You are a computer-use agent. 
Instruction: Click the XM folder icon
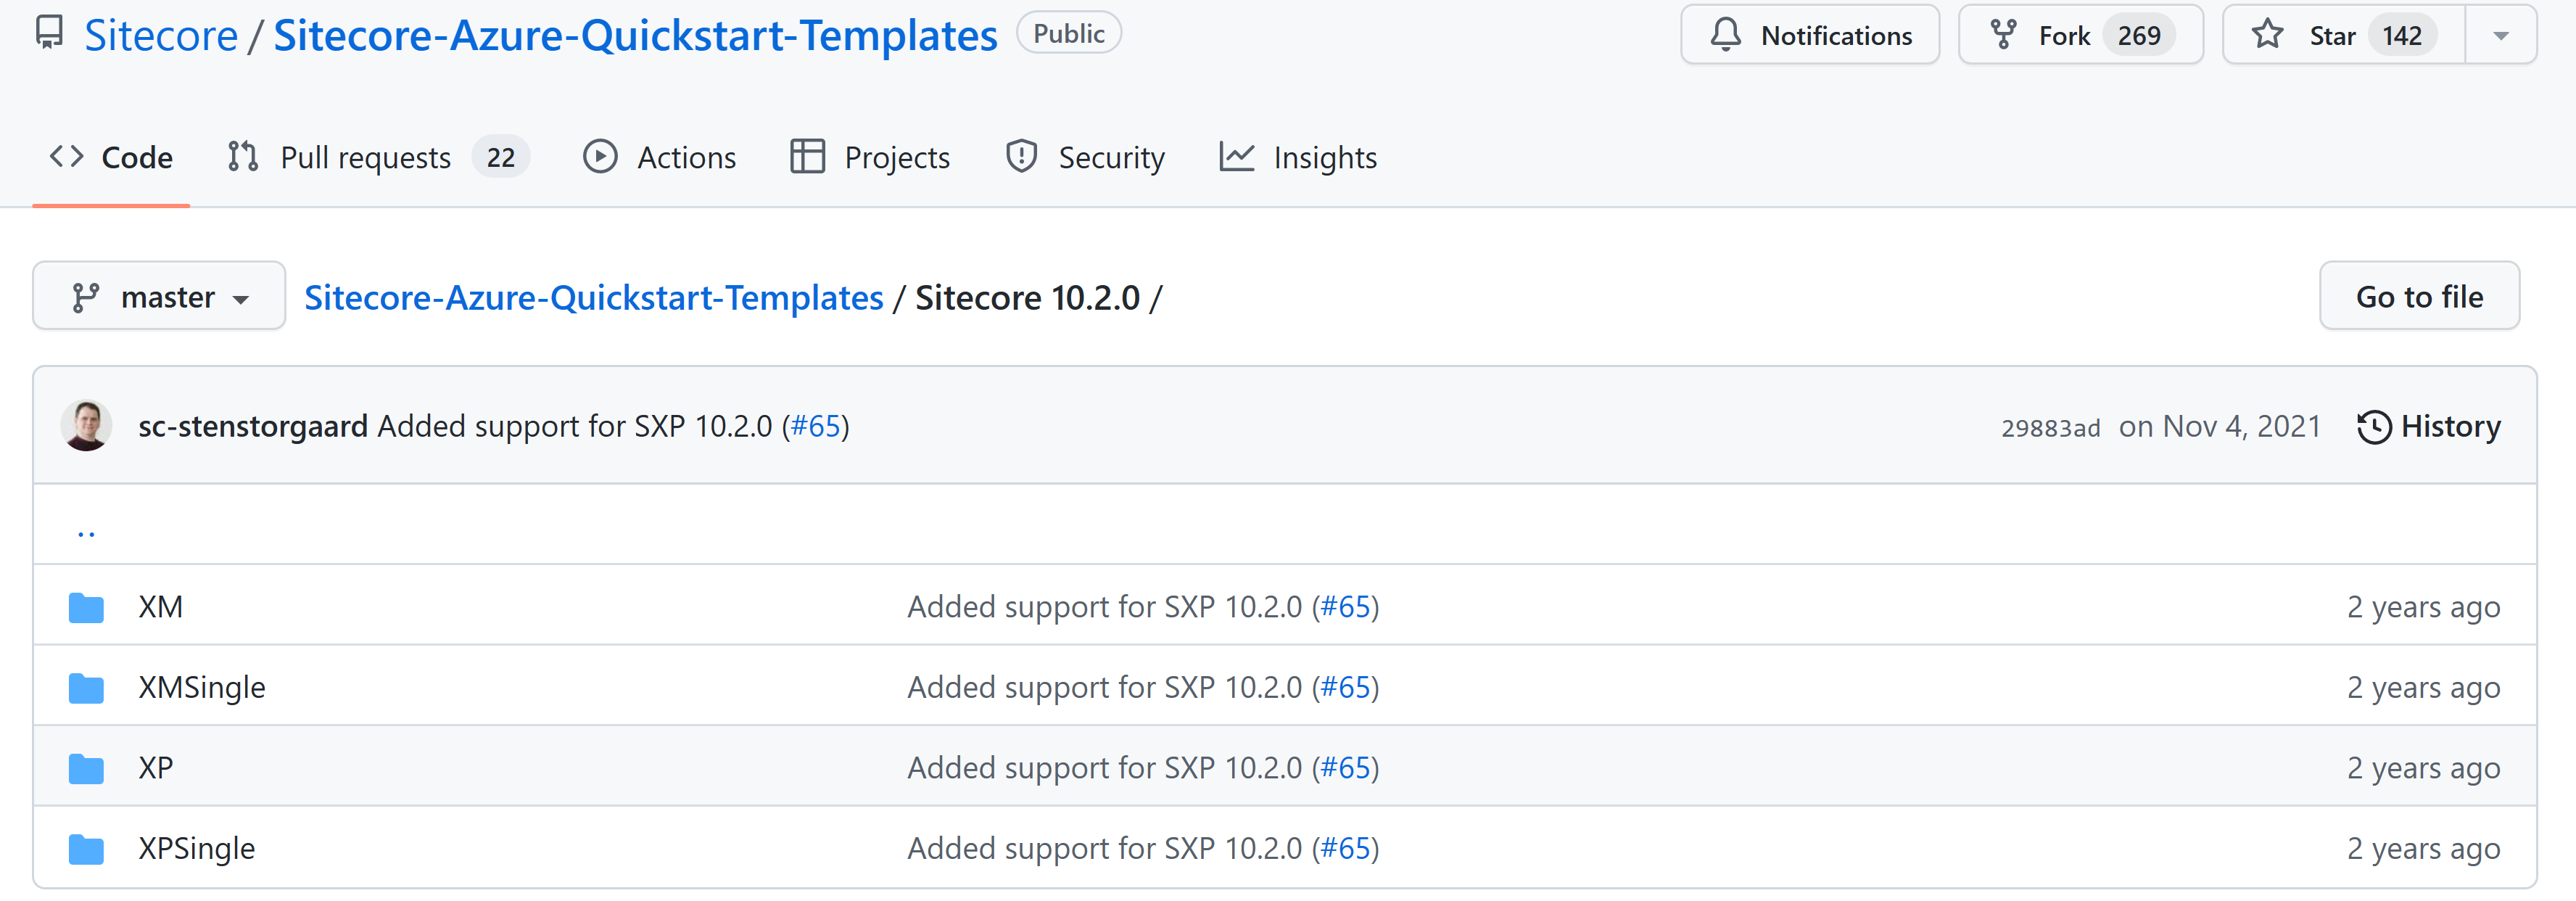(86, 607)
